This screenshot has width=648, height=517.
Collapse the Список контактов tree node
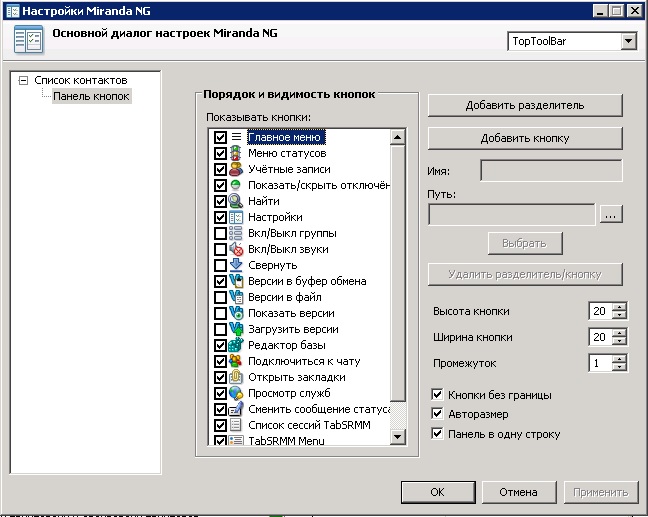pyautogui.click(x=24, y=80)
